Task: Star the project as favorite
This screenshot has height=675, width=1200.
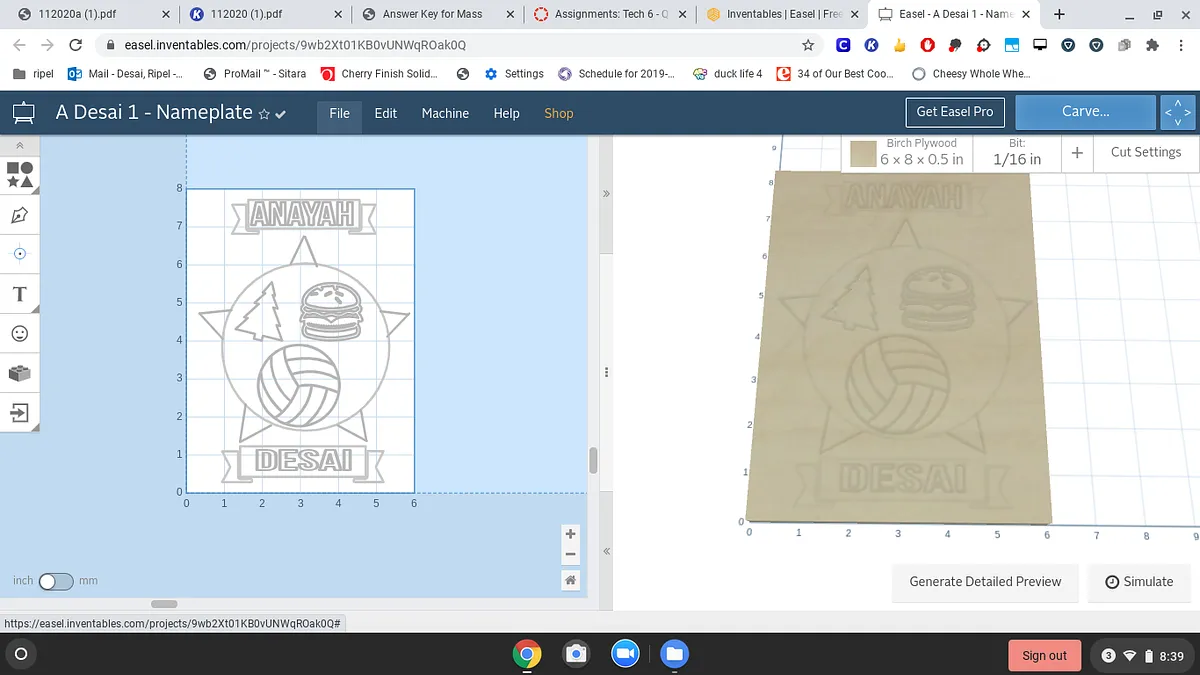Action: pos(264,114)
